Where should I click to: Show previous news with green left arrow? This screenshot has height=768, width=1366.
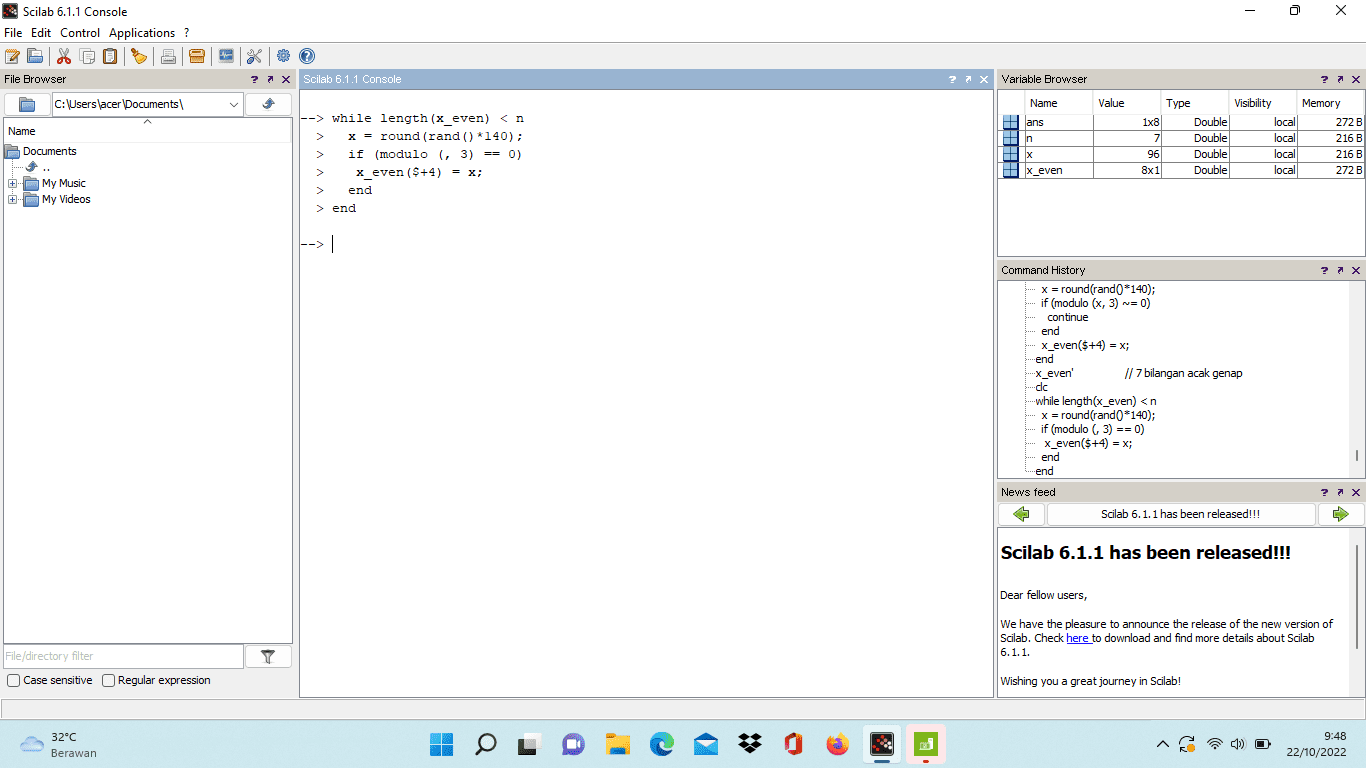(x=1021, y=514)
